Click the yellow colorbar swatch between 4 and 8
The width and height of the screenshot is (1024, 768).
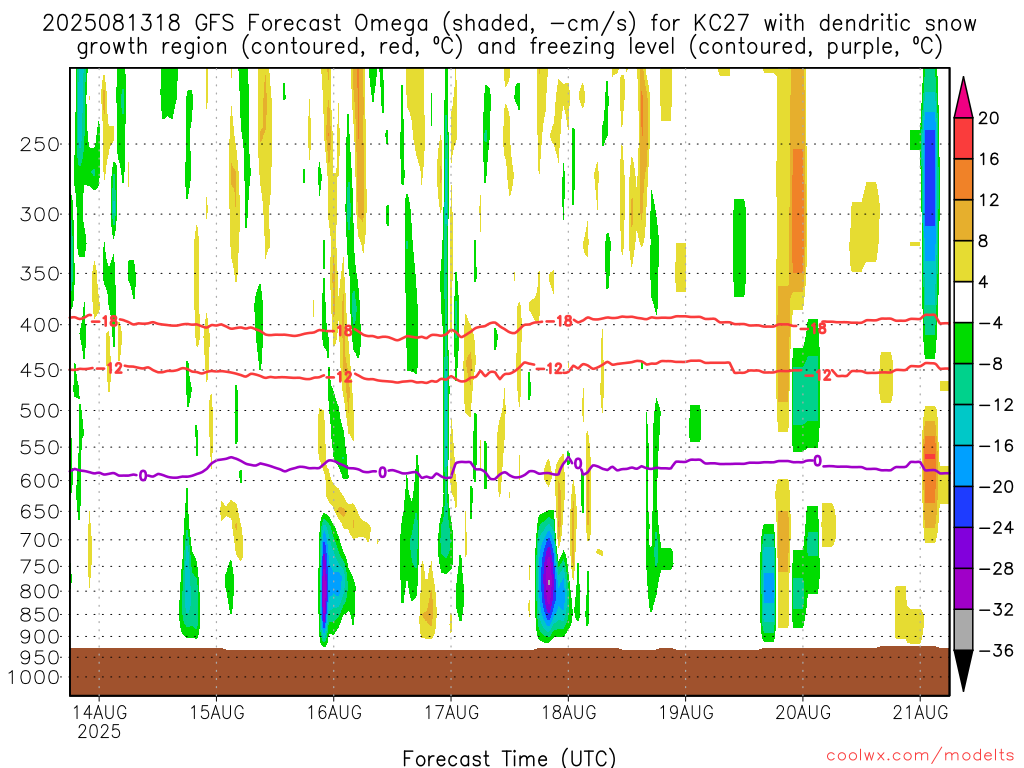click(x=963, y=261)
